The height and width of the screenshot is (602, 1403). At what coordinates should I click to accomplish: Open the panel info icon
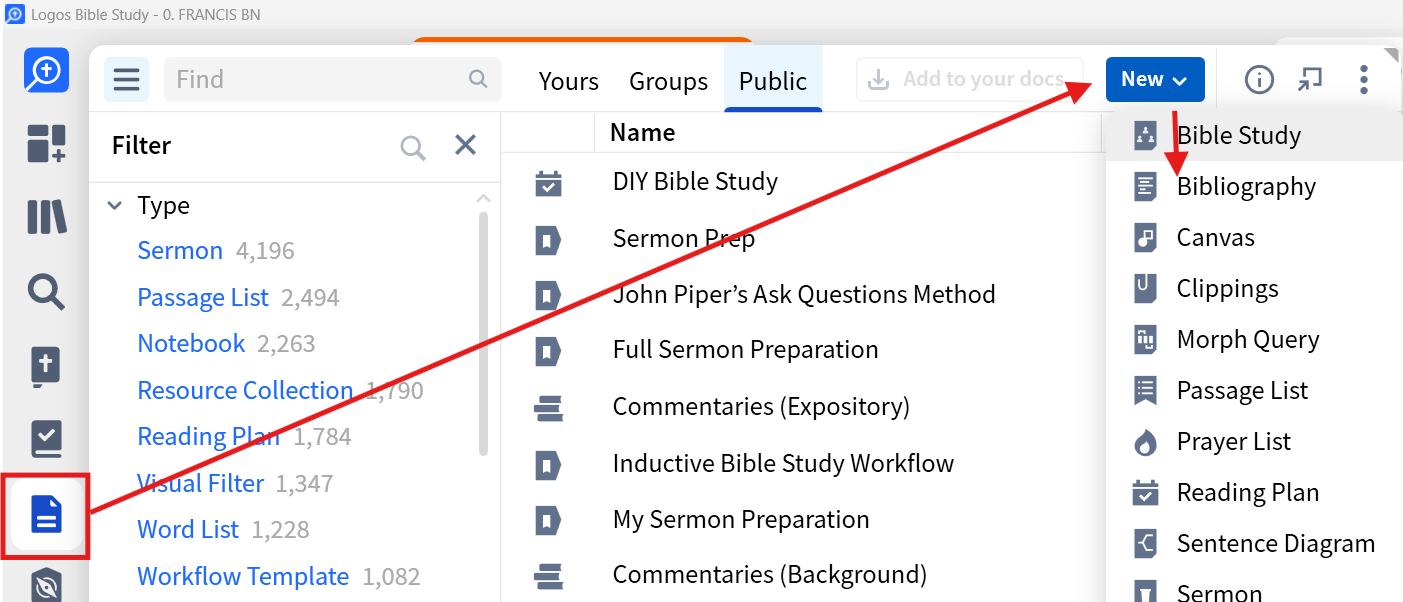click(1259, 79)
